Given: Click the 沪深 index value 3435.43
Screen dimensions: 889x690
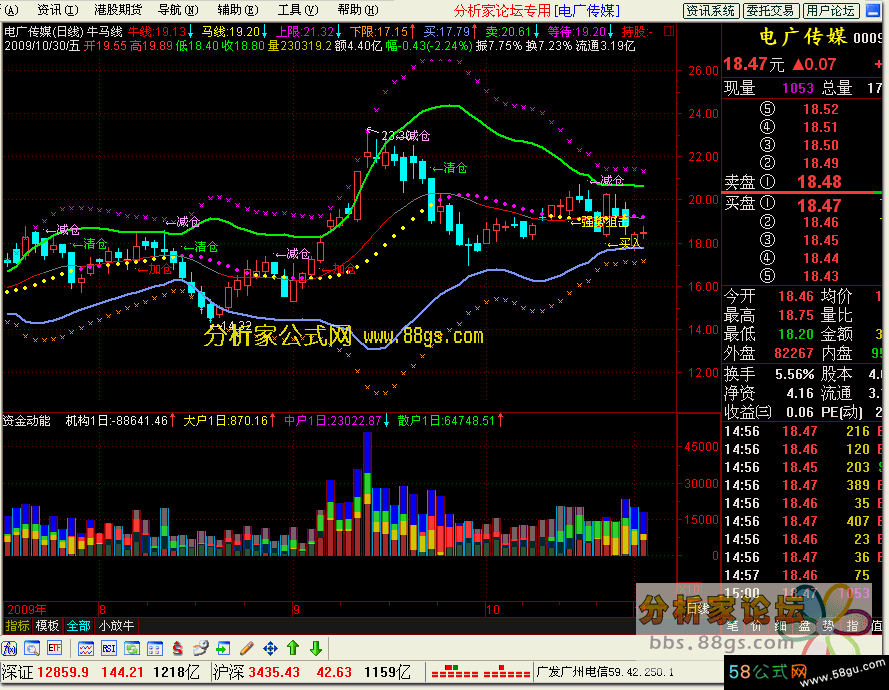Looking at the screenshot, I should [274, 672].
